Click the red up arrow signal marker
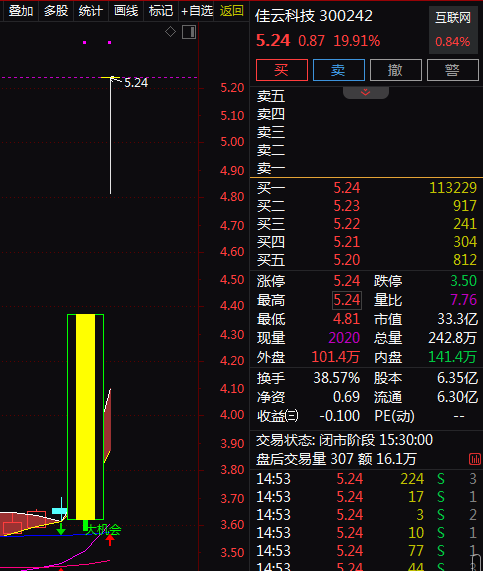The image size is (483, 571). point(110,540)
